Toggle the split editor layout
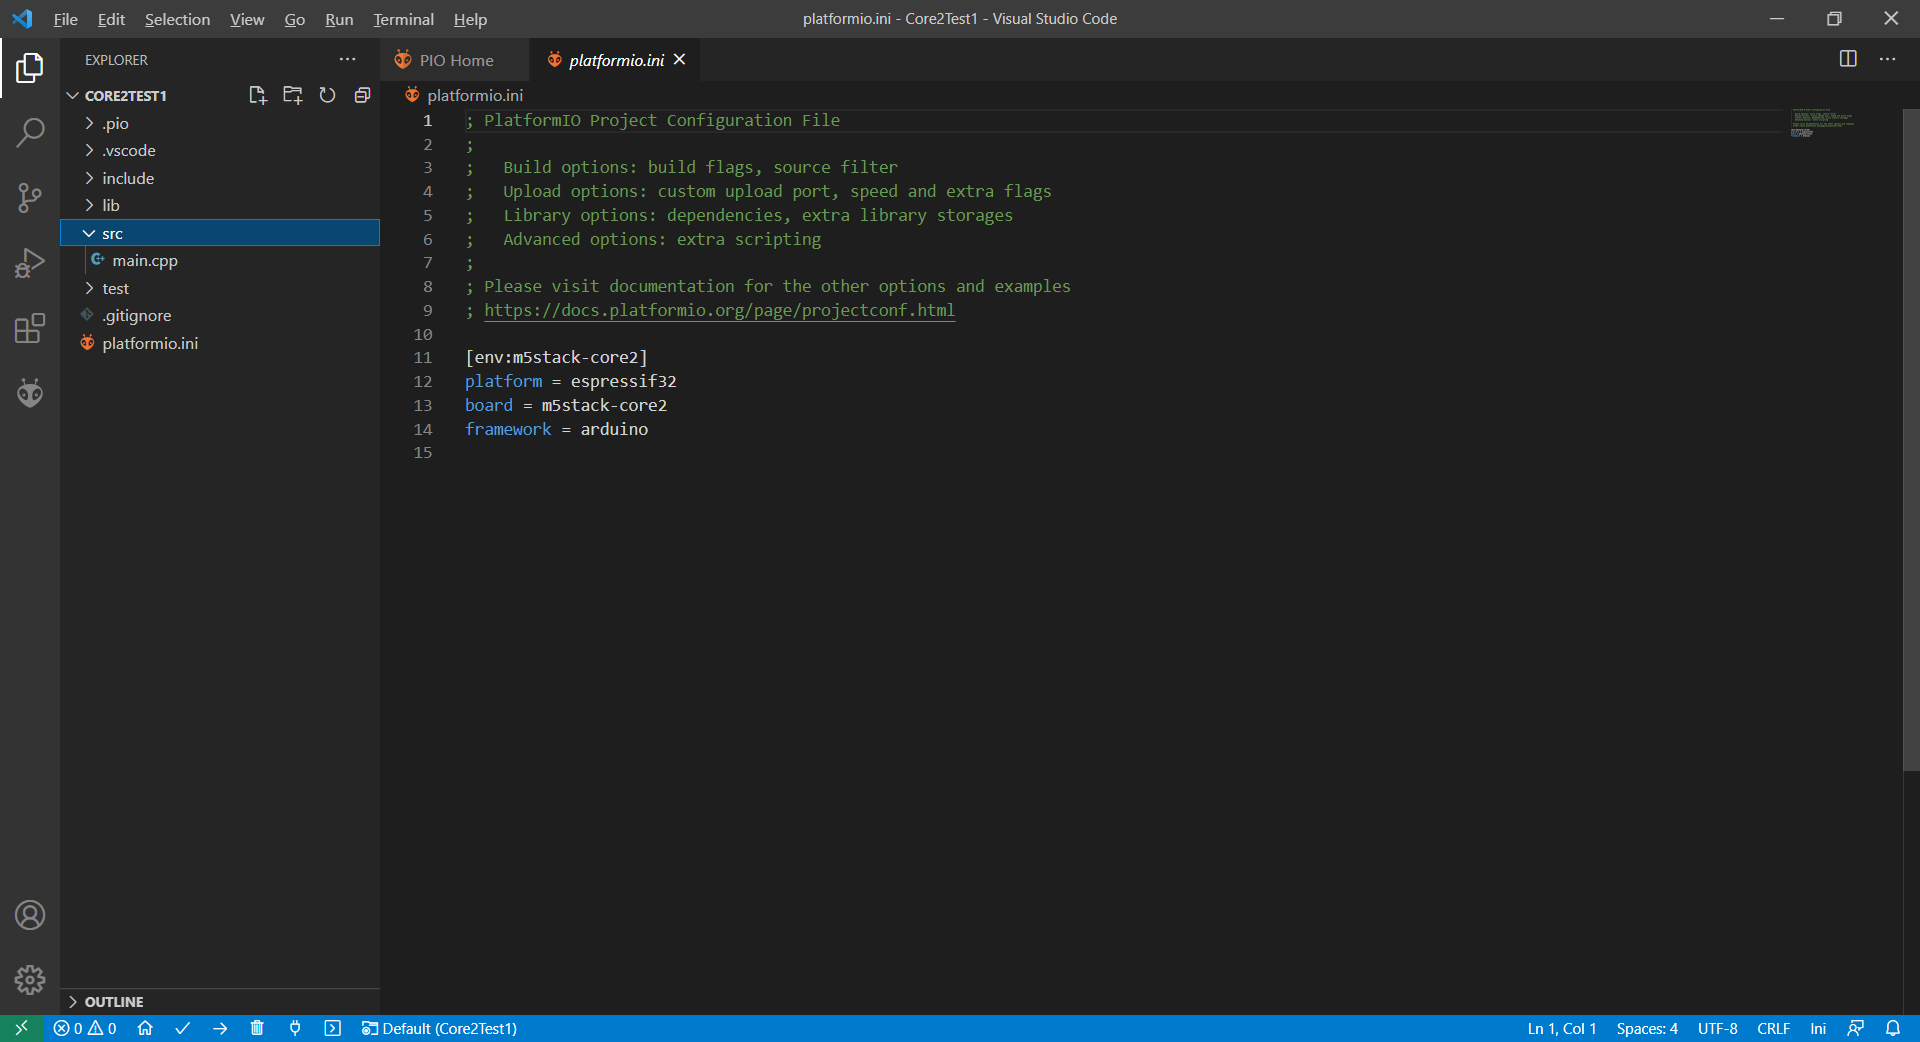 pyautogui.click(x=1847, y=59)
